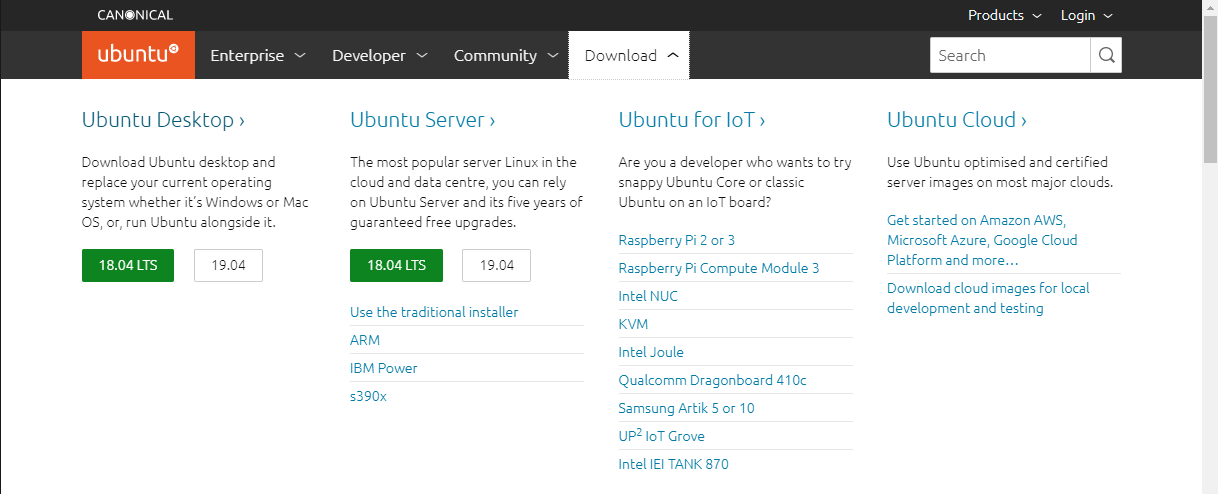Select the Ubuntu Desktop 19.04 button
Viewport: 1218px width, 494px height.
[228, 265]
